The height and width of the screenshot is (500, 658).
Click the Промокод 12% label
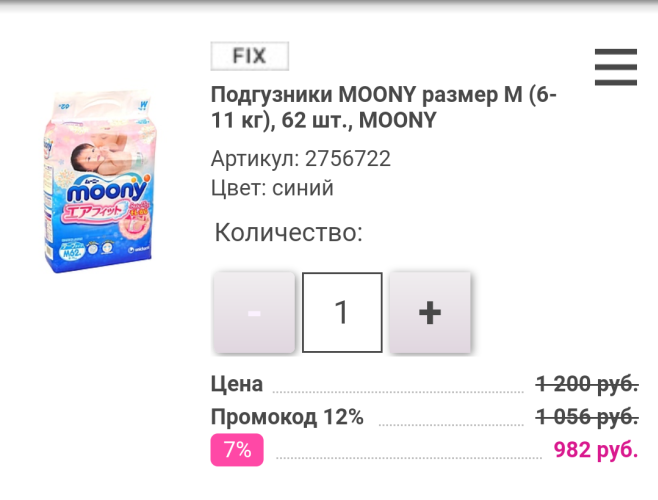[287, 417]
